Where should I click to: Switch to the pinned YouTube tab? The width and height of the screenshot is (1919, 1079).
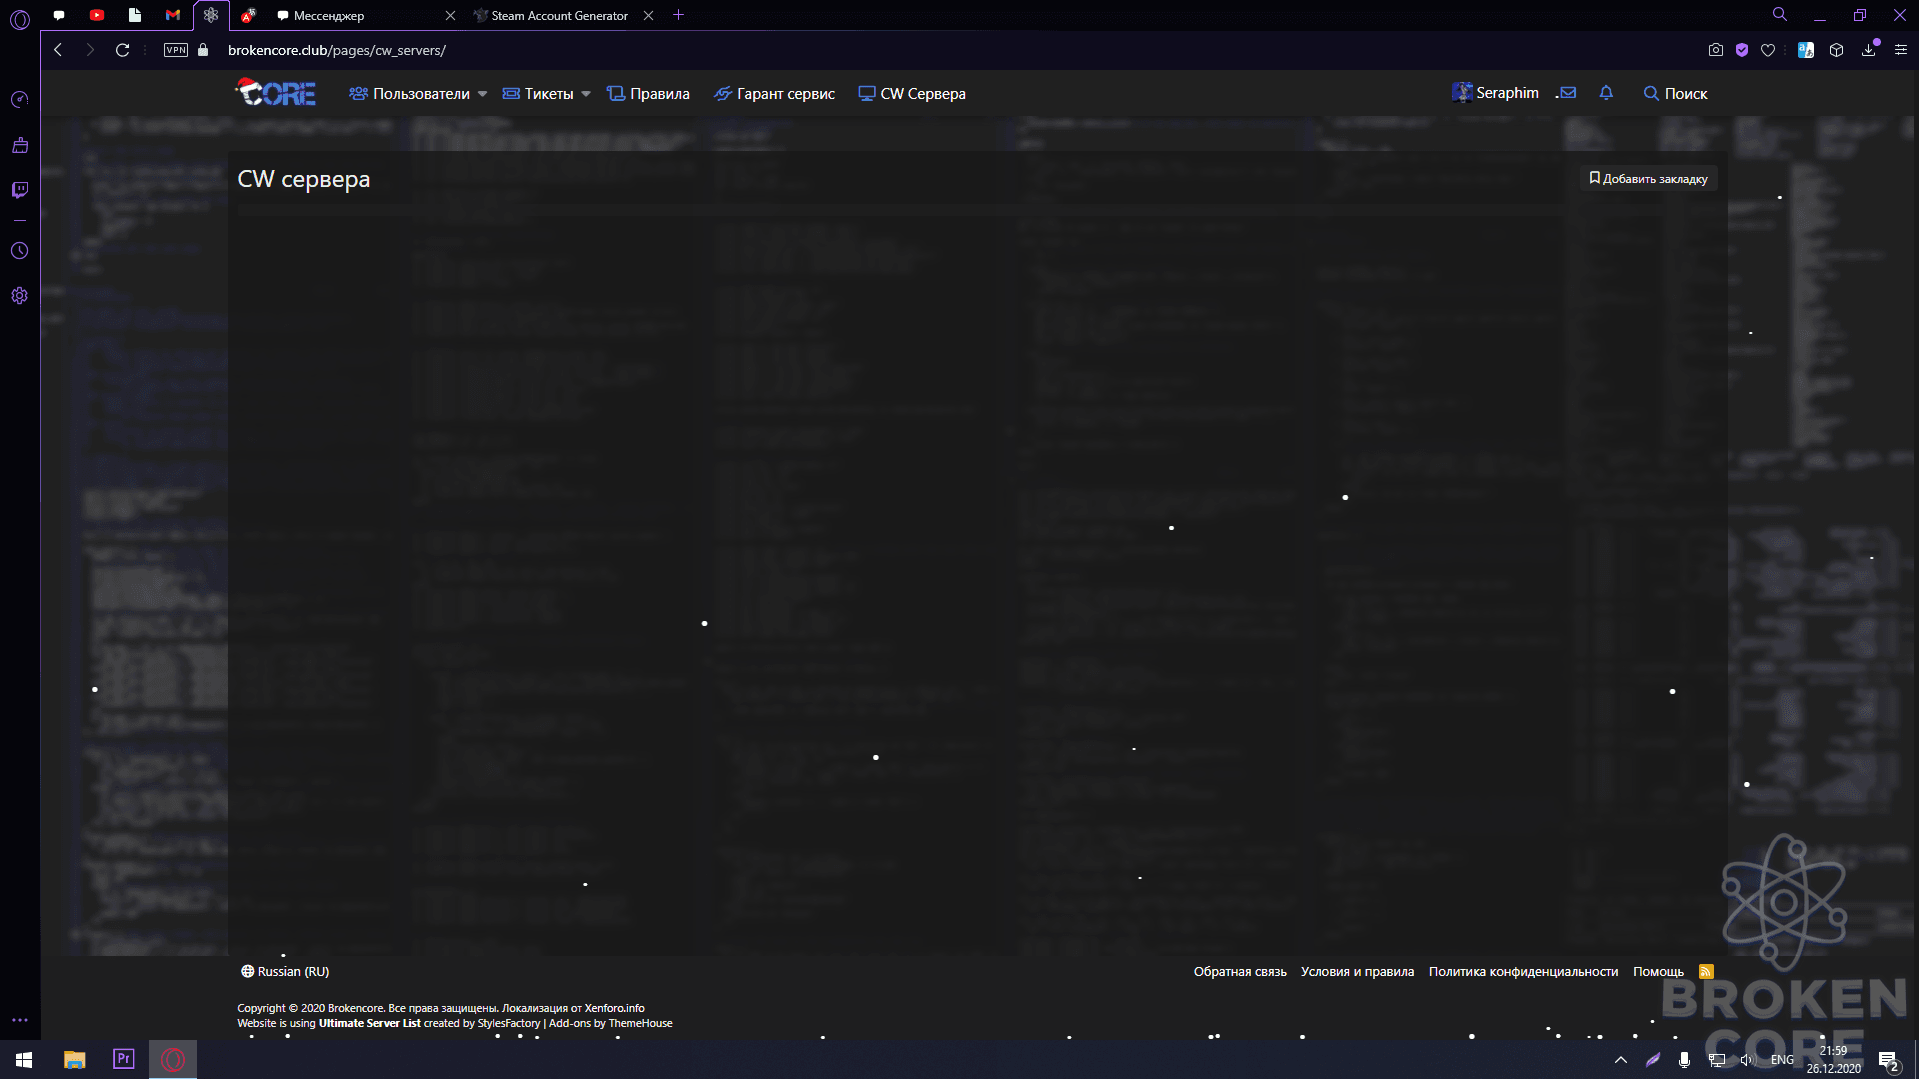coord(97,15)
